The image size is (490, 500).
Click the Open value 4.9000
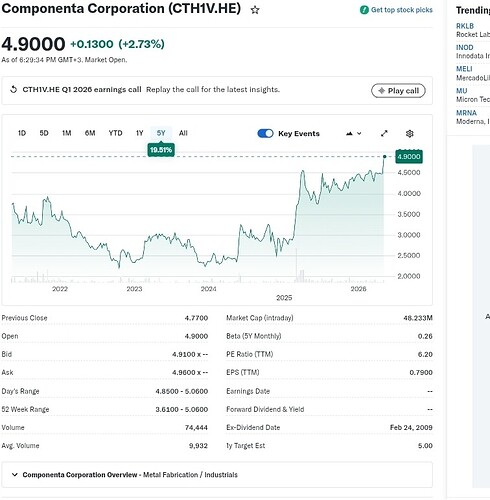coord(196,336)
